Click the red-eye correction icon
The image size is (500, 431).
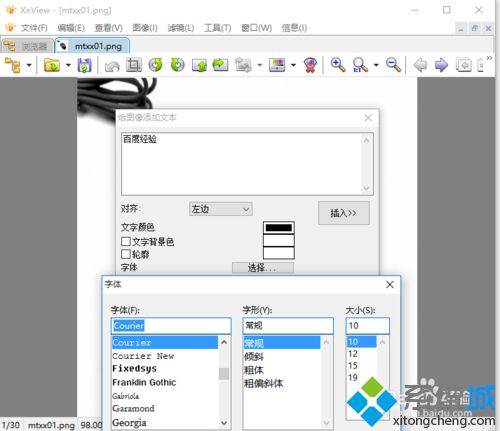pos(310,65)
